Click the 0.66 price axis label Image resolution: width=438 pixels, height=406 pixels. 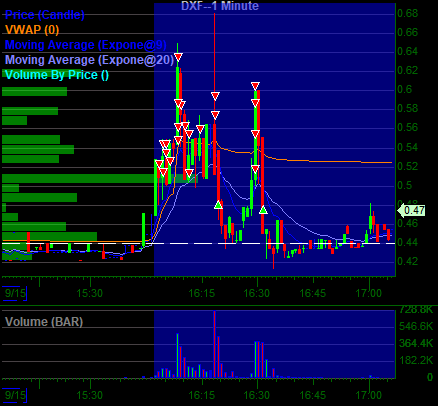click(x=407, y=32)
